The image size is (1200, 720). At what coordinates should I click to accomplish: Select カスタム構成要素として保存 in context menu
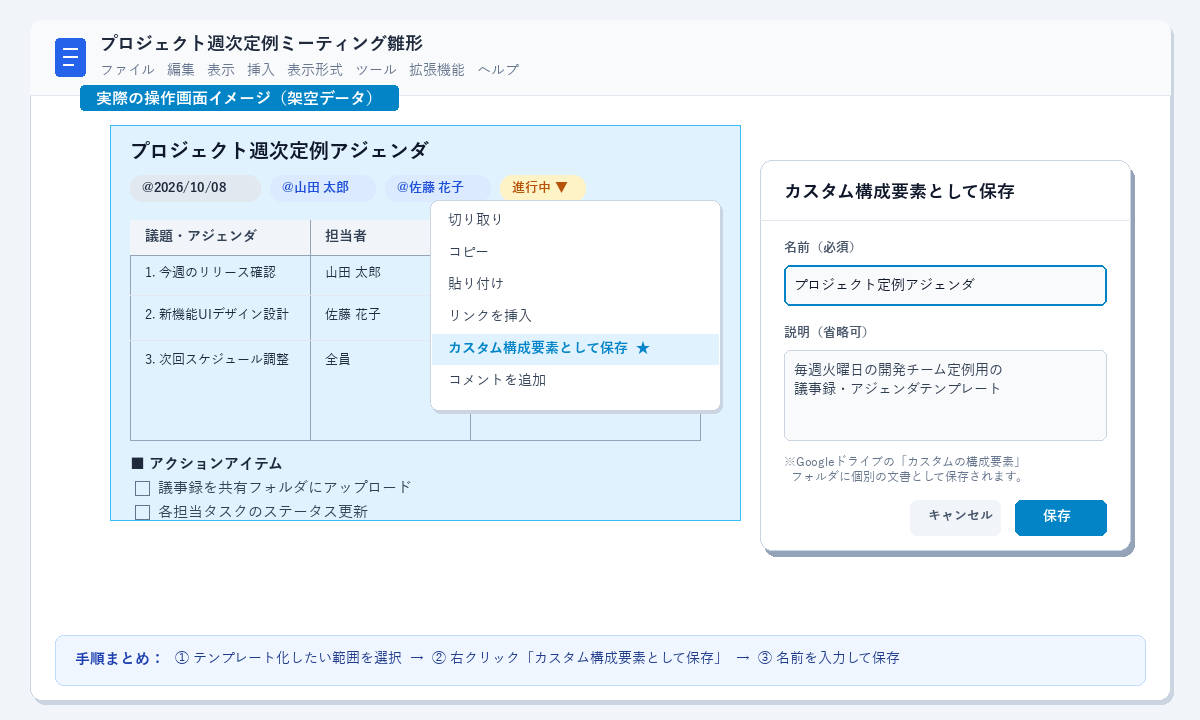(x=575, y=349)
